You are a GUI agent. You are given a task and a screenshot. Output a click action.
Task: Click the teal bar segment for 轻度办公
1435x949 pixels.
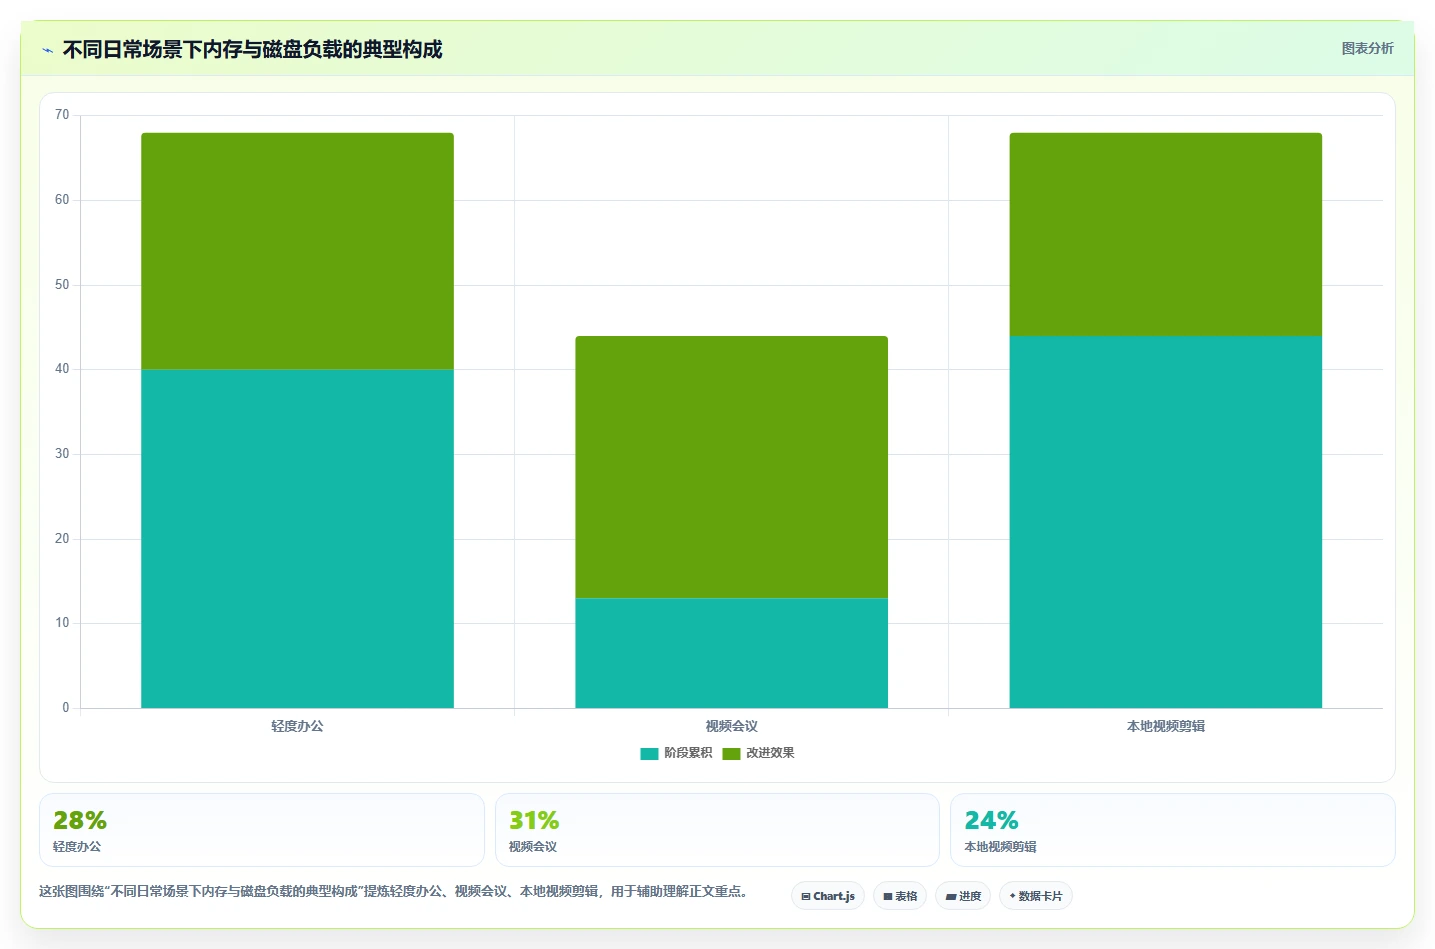297,539
